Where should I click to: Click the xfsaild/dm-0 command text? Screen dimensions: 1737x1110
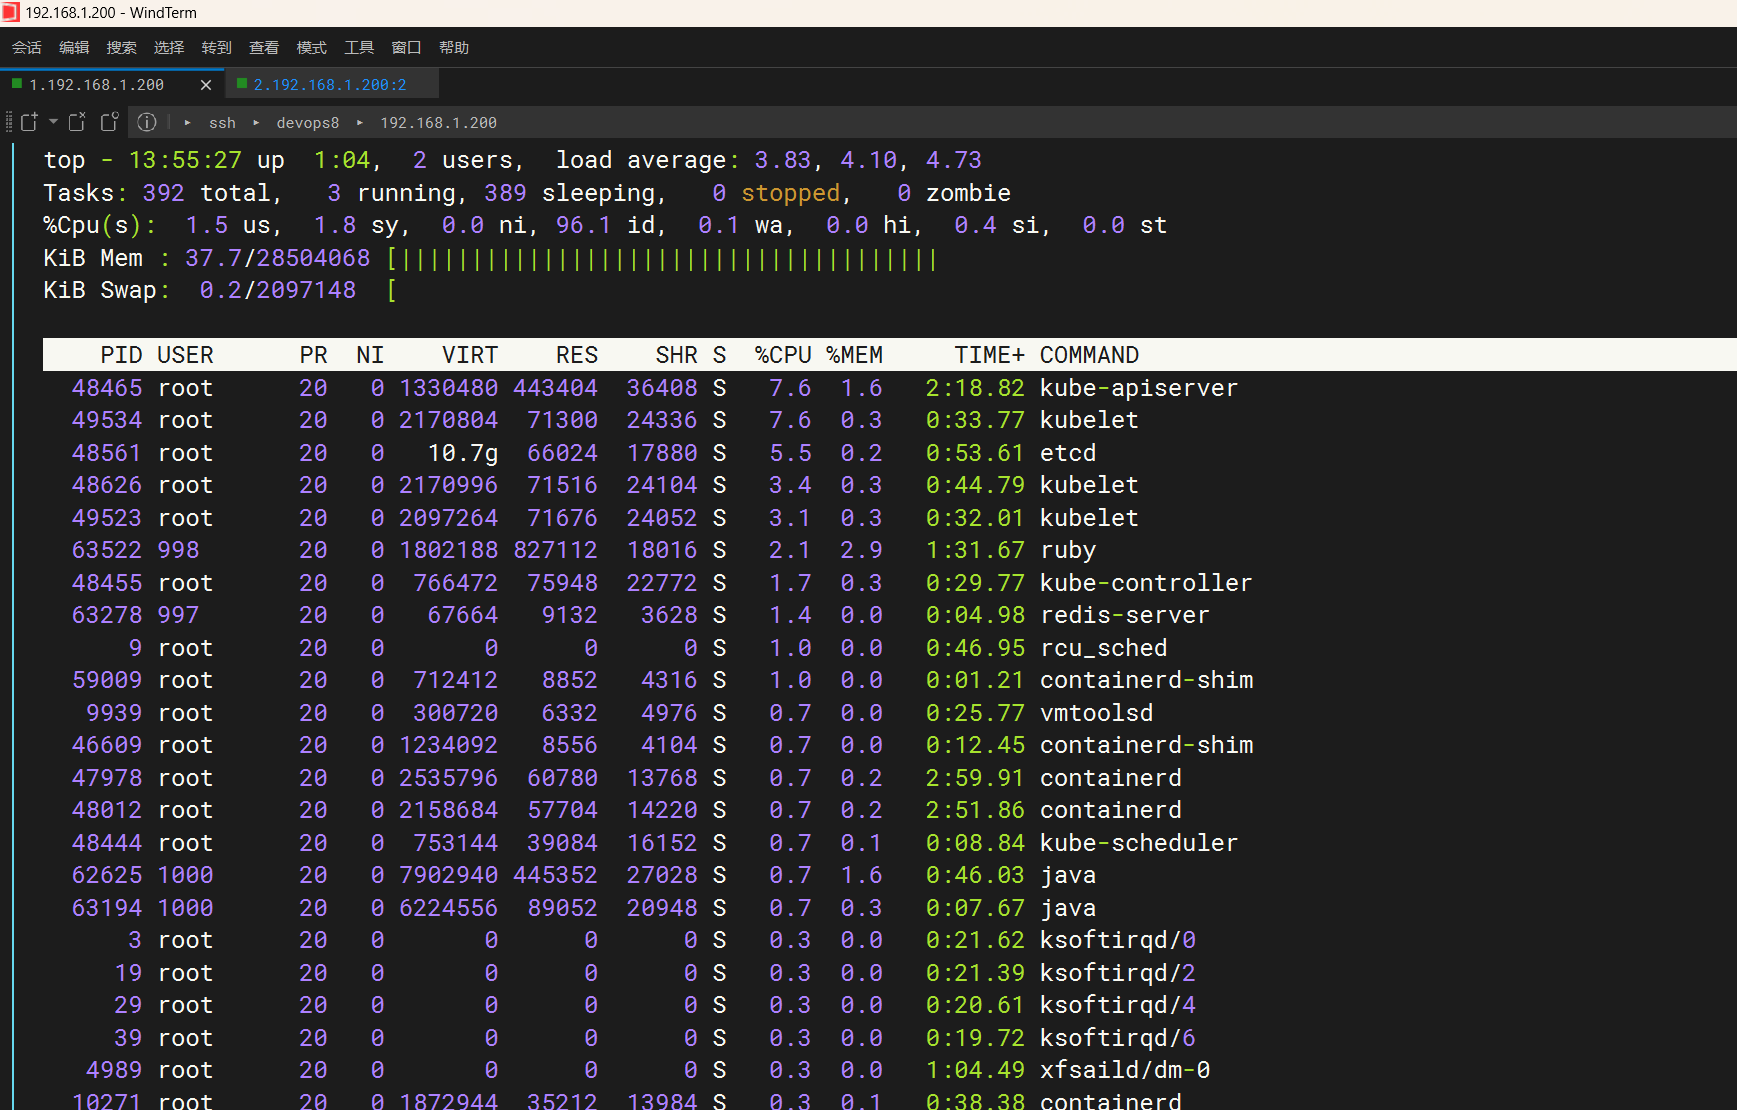pyautogui.click(x=1125, y=1070)
